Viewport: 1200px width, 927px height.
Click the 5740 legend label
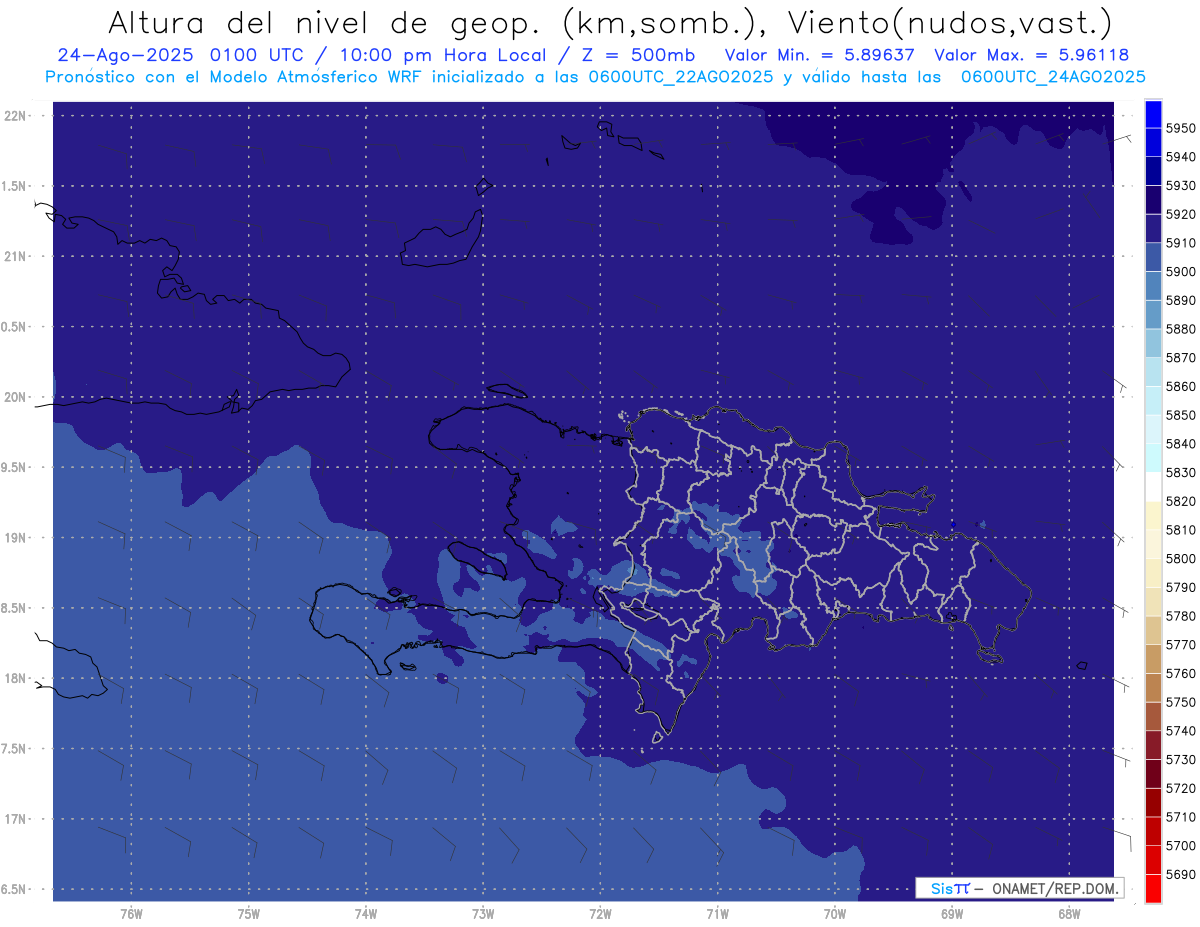(x=1180, y=731)
